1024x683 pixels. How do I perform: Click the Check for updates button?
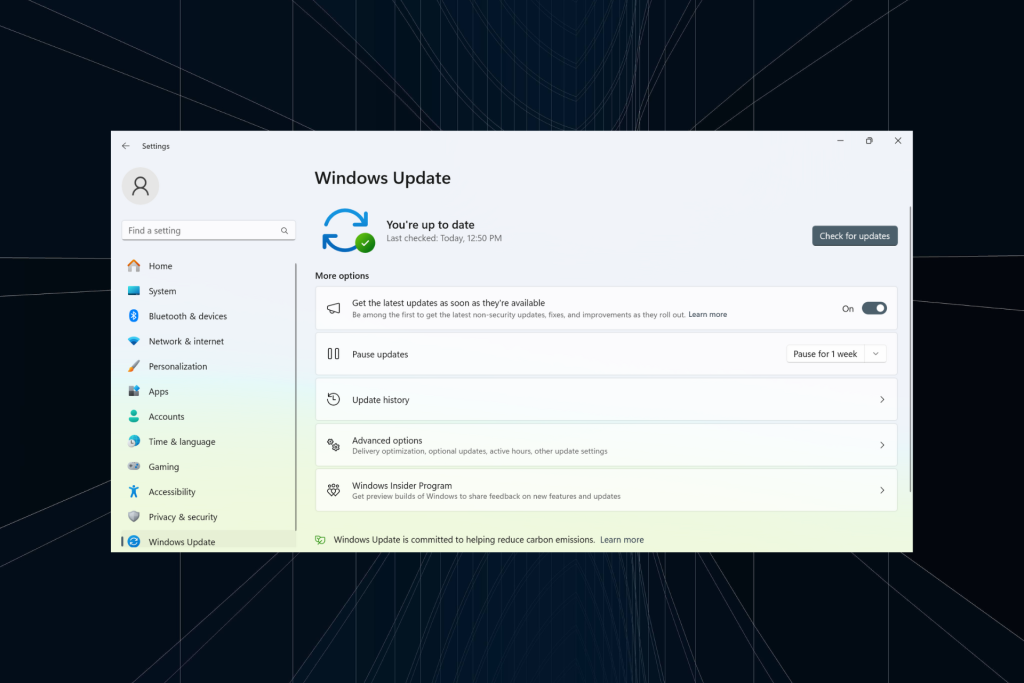click(x=854, y=236)
